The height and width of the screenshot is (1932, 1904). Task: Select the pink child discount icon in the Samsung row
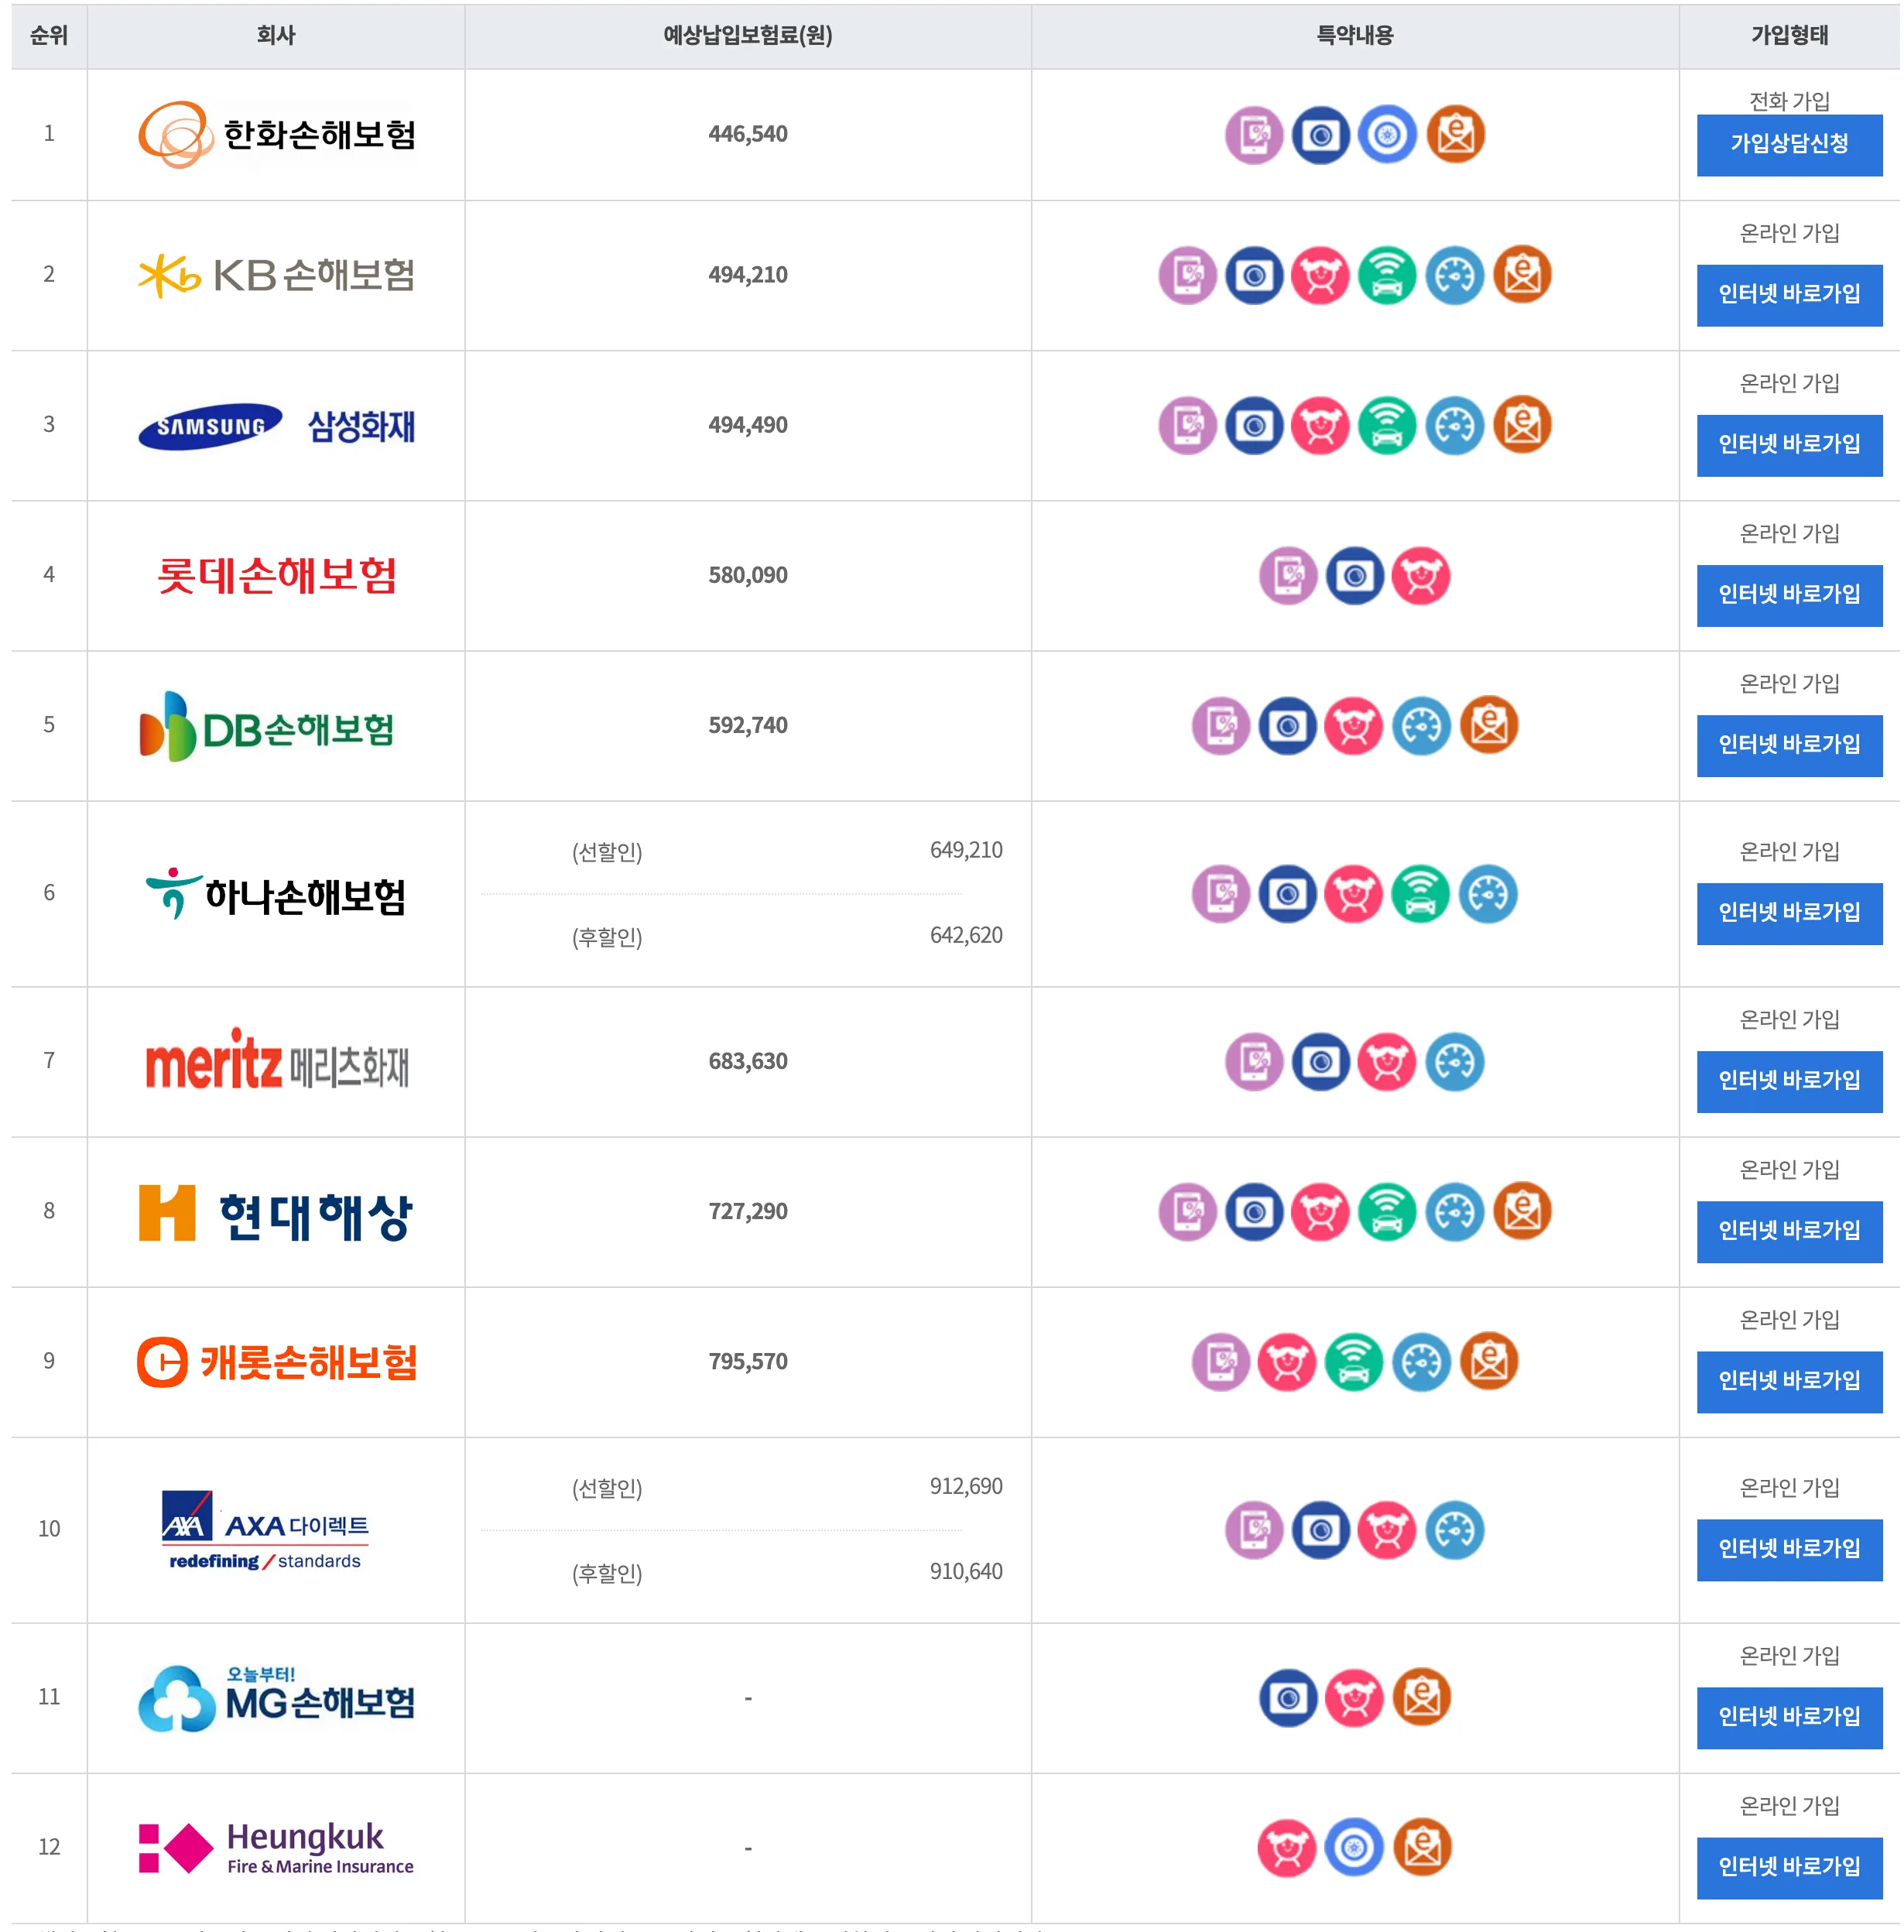click(1322, 425)
